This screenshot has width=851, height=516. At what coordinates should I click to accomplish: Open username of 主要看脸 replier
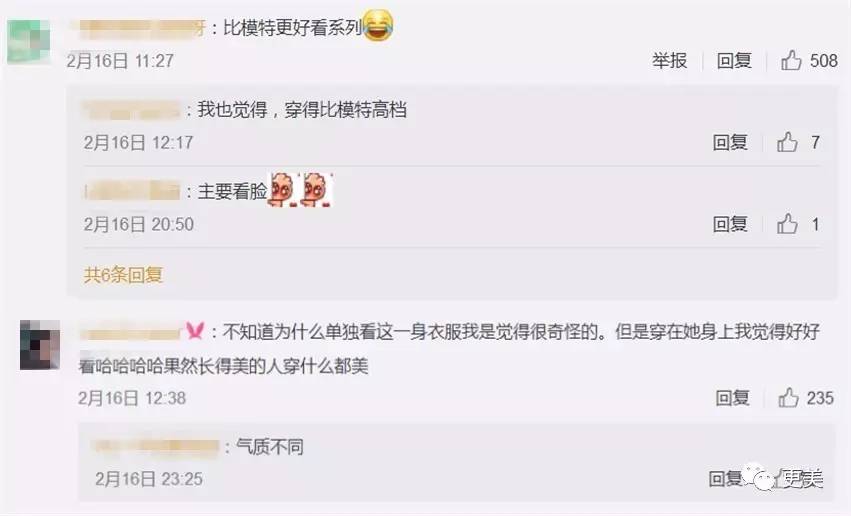click(132, 192)
